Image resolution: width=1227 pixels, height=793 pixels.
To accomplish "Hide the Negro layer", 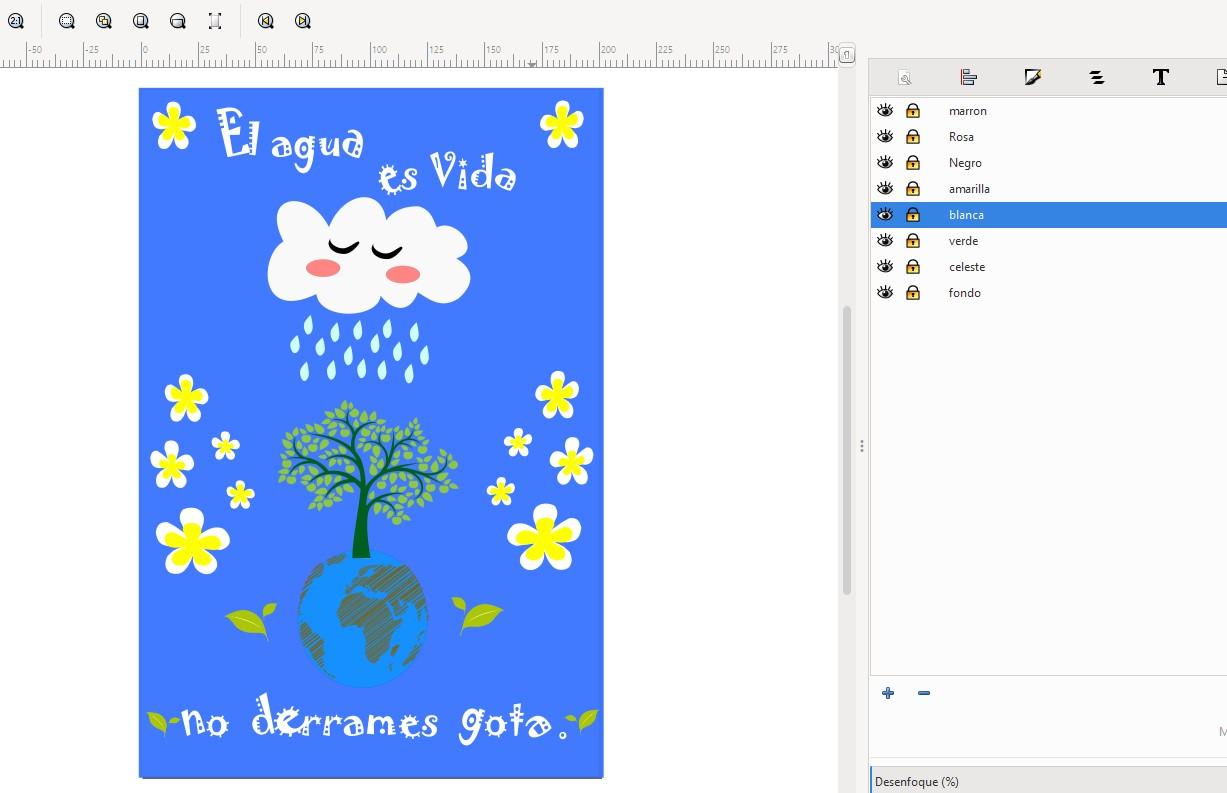I will [x=885, y=163].
